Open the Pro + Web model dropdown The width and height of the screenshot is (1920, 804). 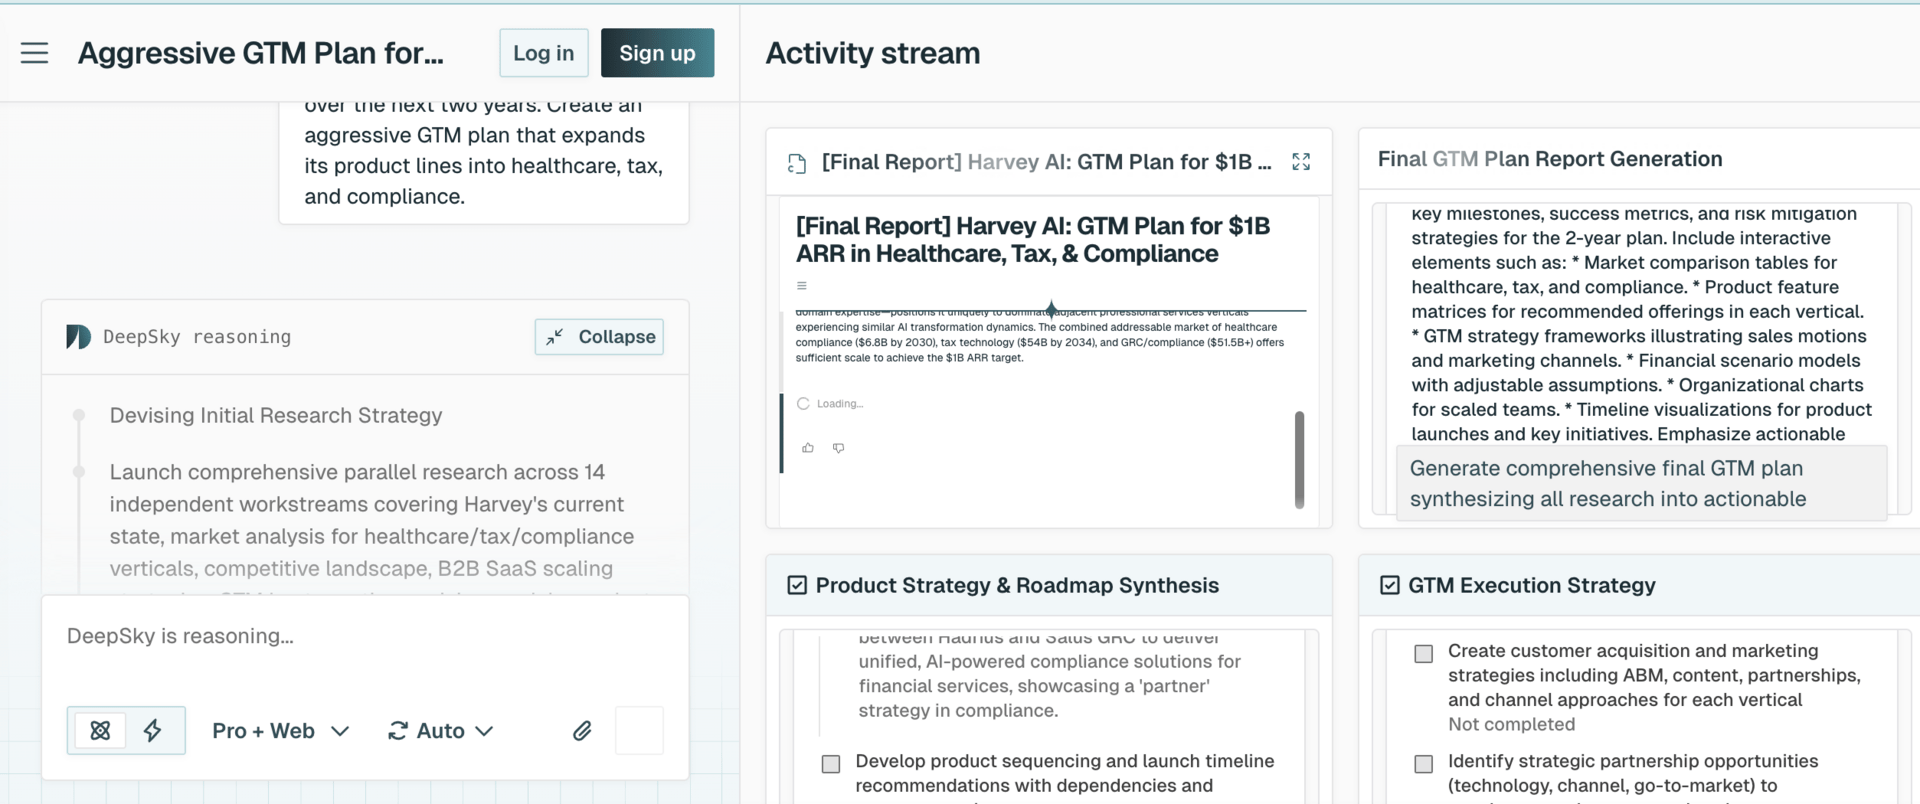281,731
